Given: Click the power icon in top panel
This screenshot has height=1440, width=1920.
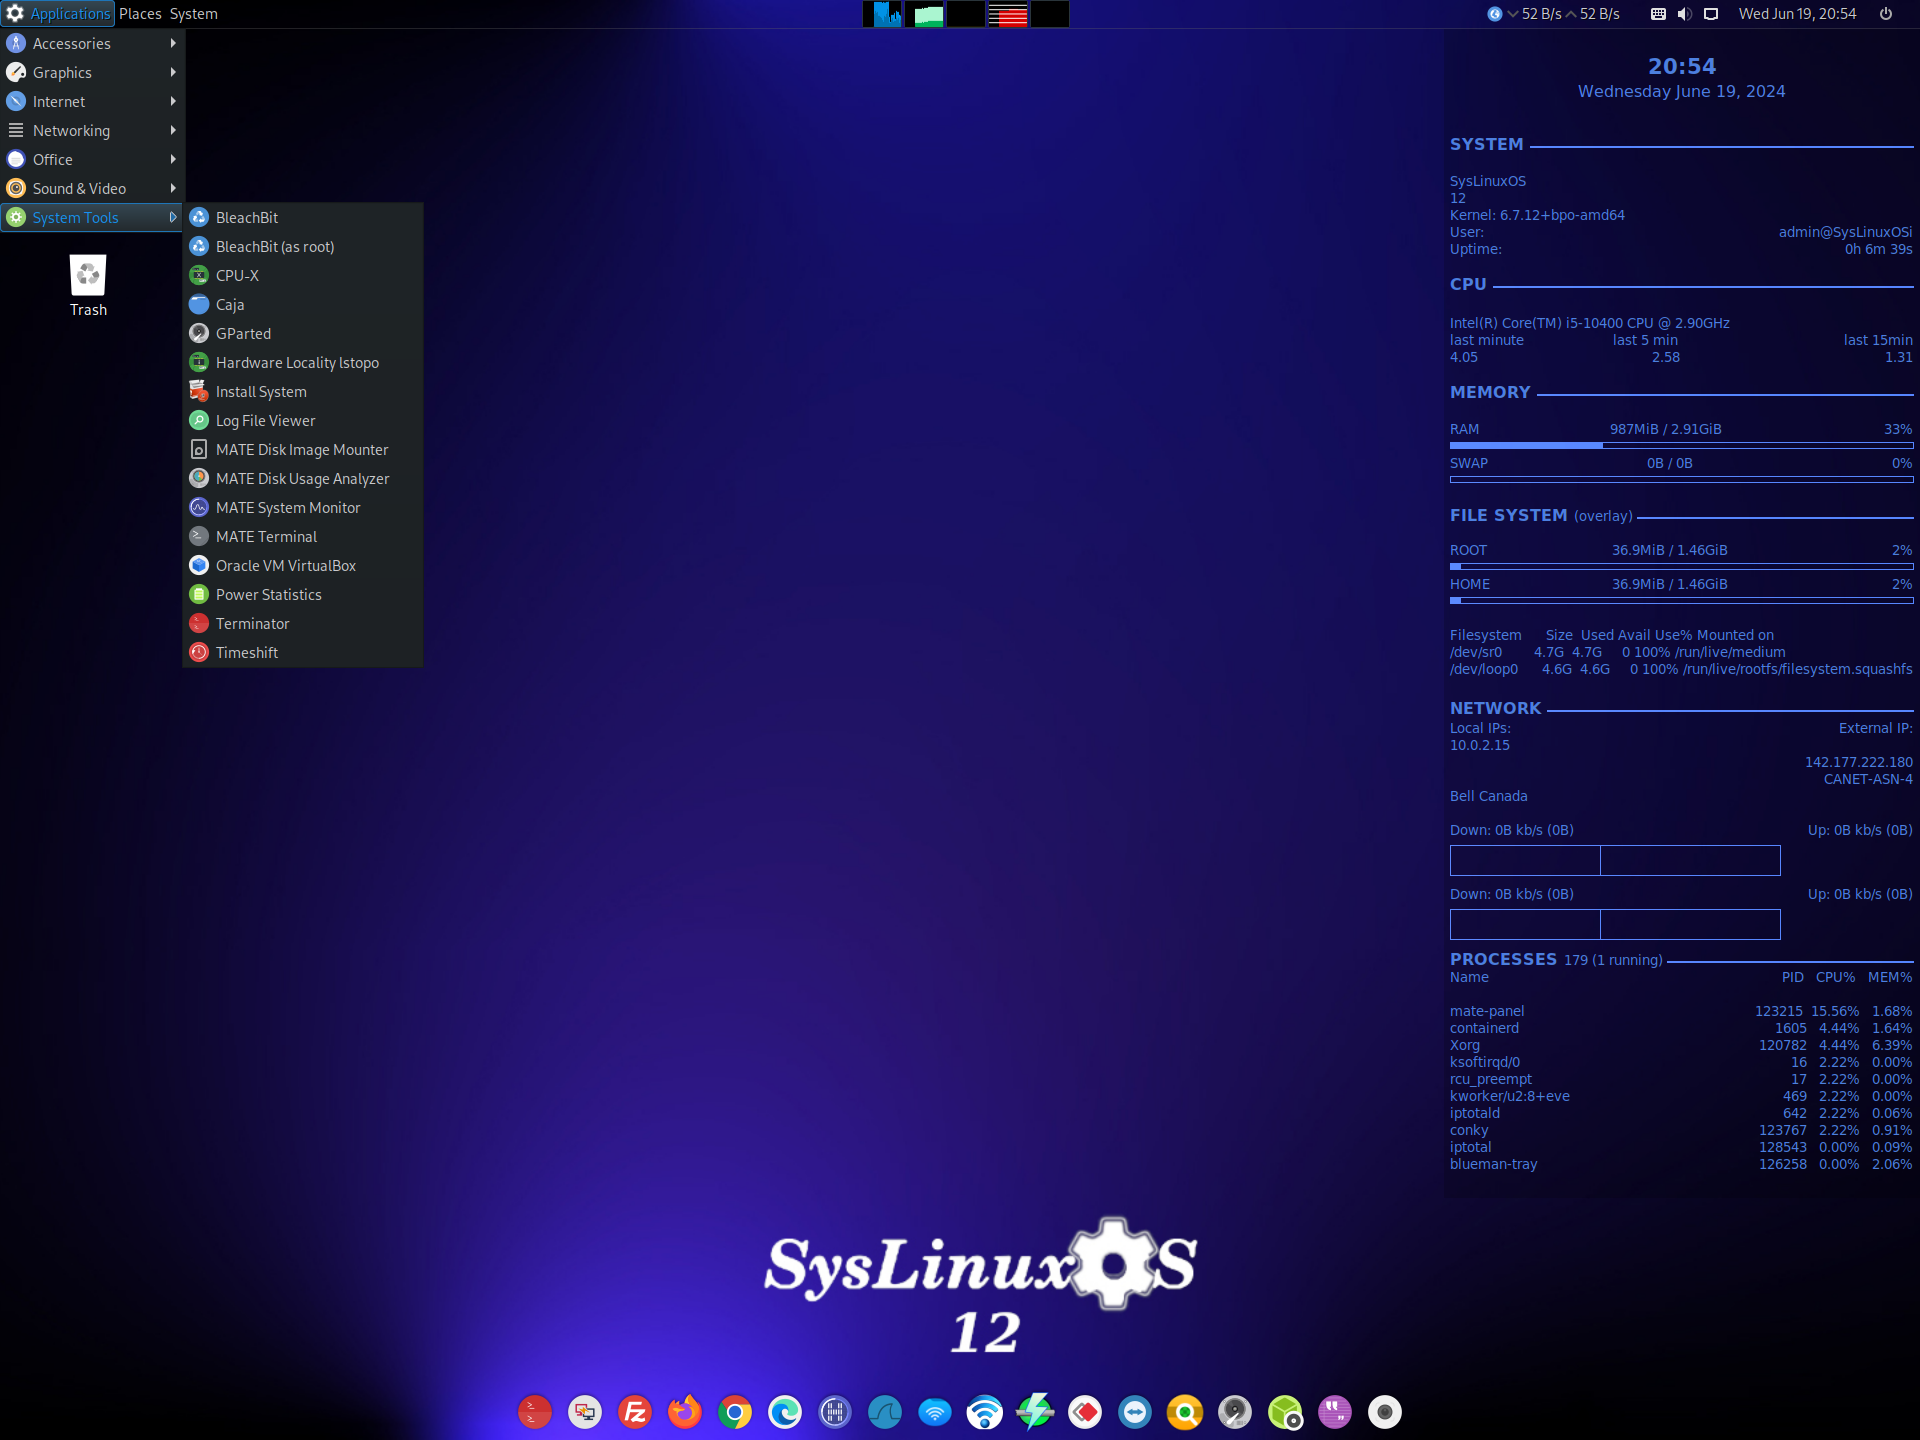Looking at the screenshot, I should [1886, 14].
